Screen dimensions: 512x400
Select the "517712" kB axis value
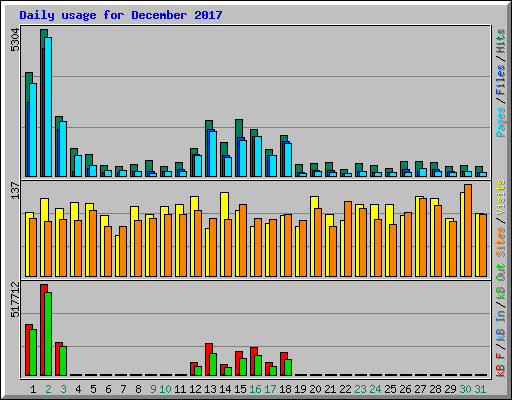[x=15, y=299]
